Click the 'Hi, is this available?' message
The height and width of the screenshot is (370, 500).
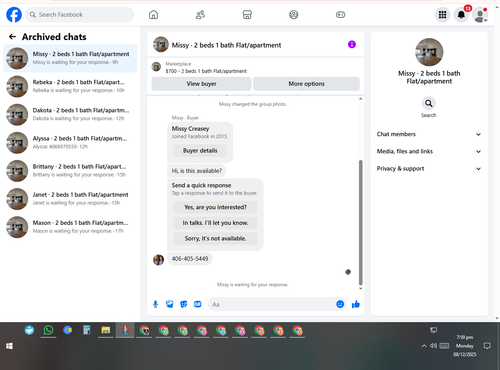click(x=197, y=171)
